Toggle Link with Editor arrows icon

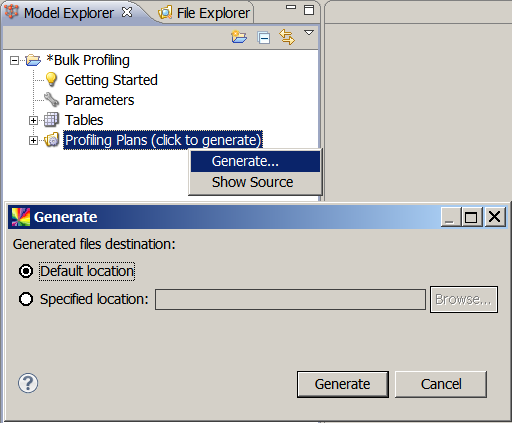click(287, 37)
